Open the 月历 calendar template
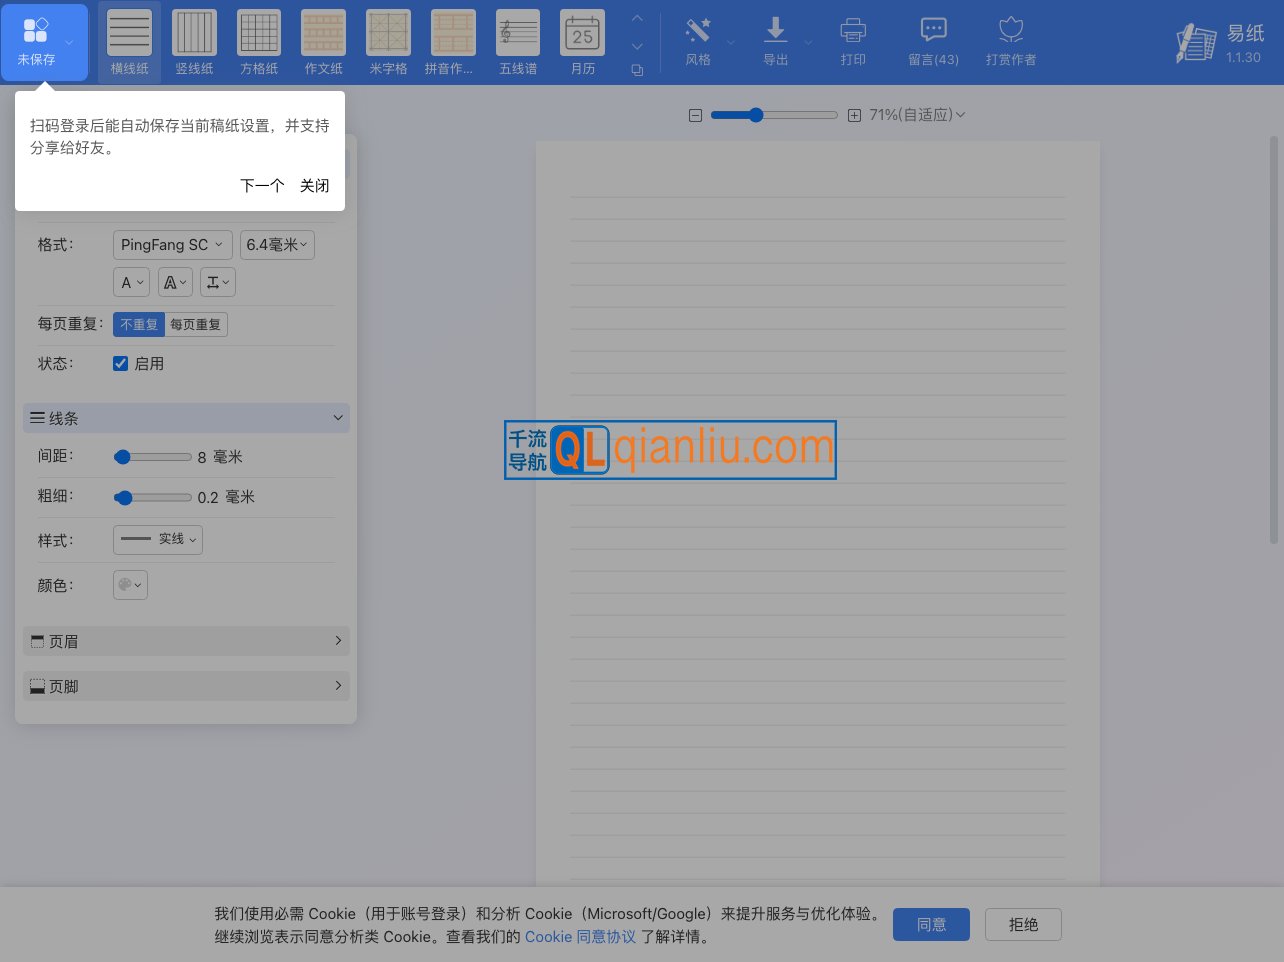The image size is (1284, 962). [x=582, y=42]
